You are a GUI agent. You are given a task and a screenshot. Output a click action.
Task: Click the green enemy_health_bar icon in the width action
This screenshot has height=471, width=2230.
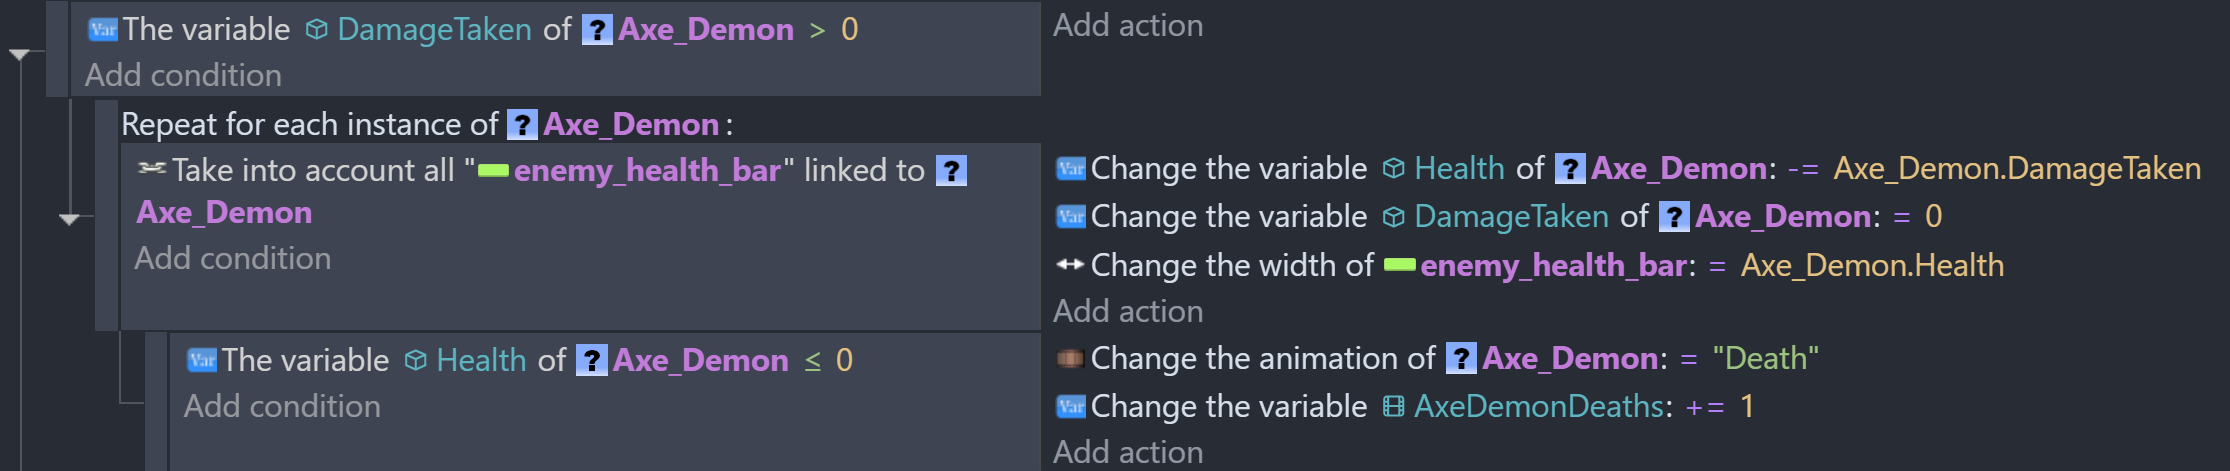tap(1399, 265)
